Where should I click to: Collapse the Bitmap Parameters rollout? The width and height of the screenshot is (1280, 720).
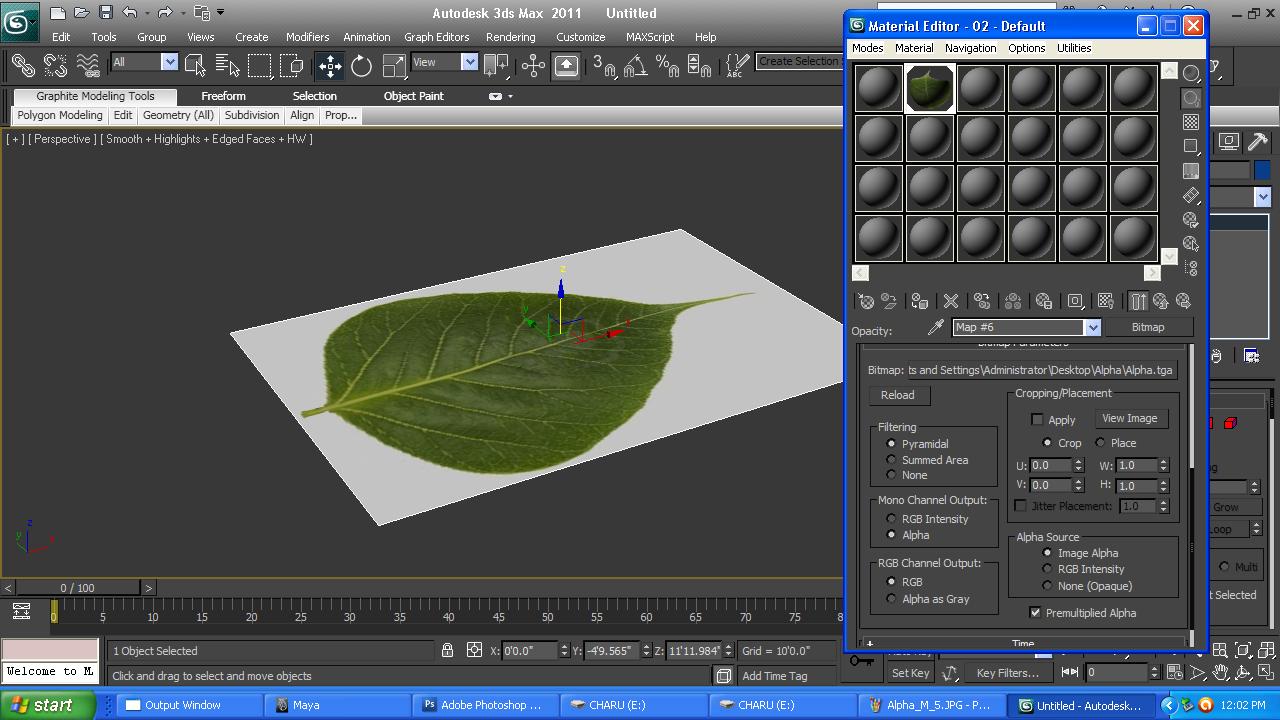point(1025,345)
